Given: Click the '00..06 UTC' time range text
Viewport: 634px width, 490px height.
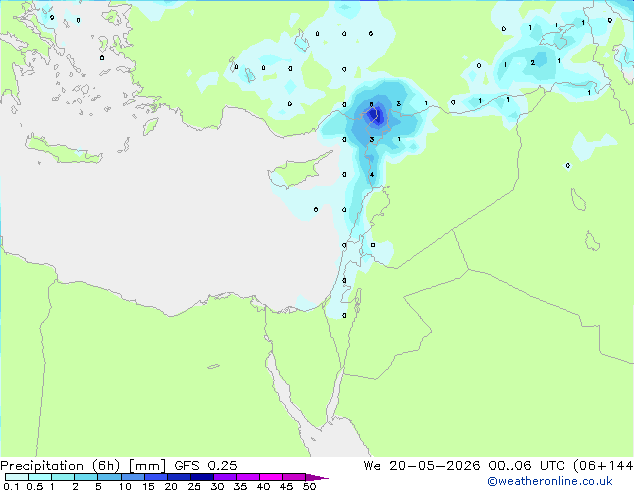Looking at the screenshot, I should [x=527, y=466].
